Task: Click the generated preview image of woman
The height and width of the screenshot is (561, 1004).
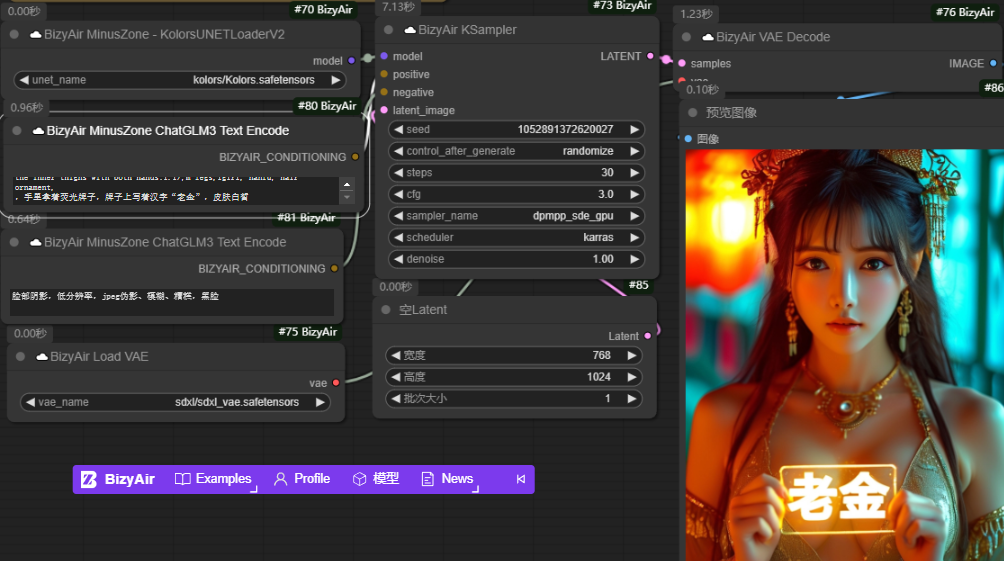Action: click(845, 355)
